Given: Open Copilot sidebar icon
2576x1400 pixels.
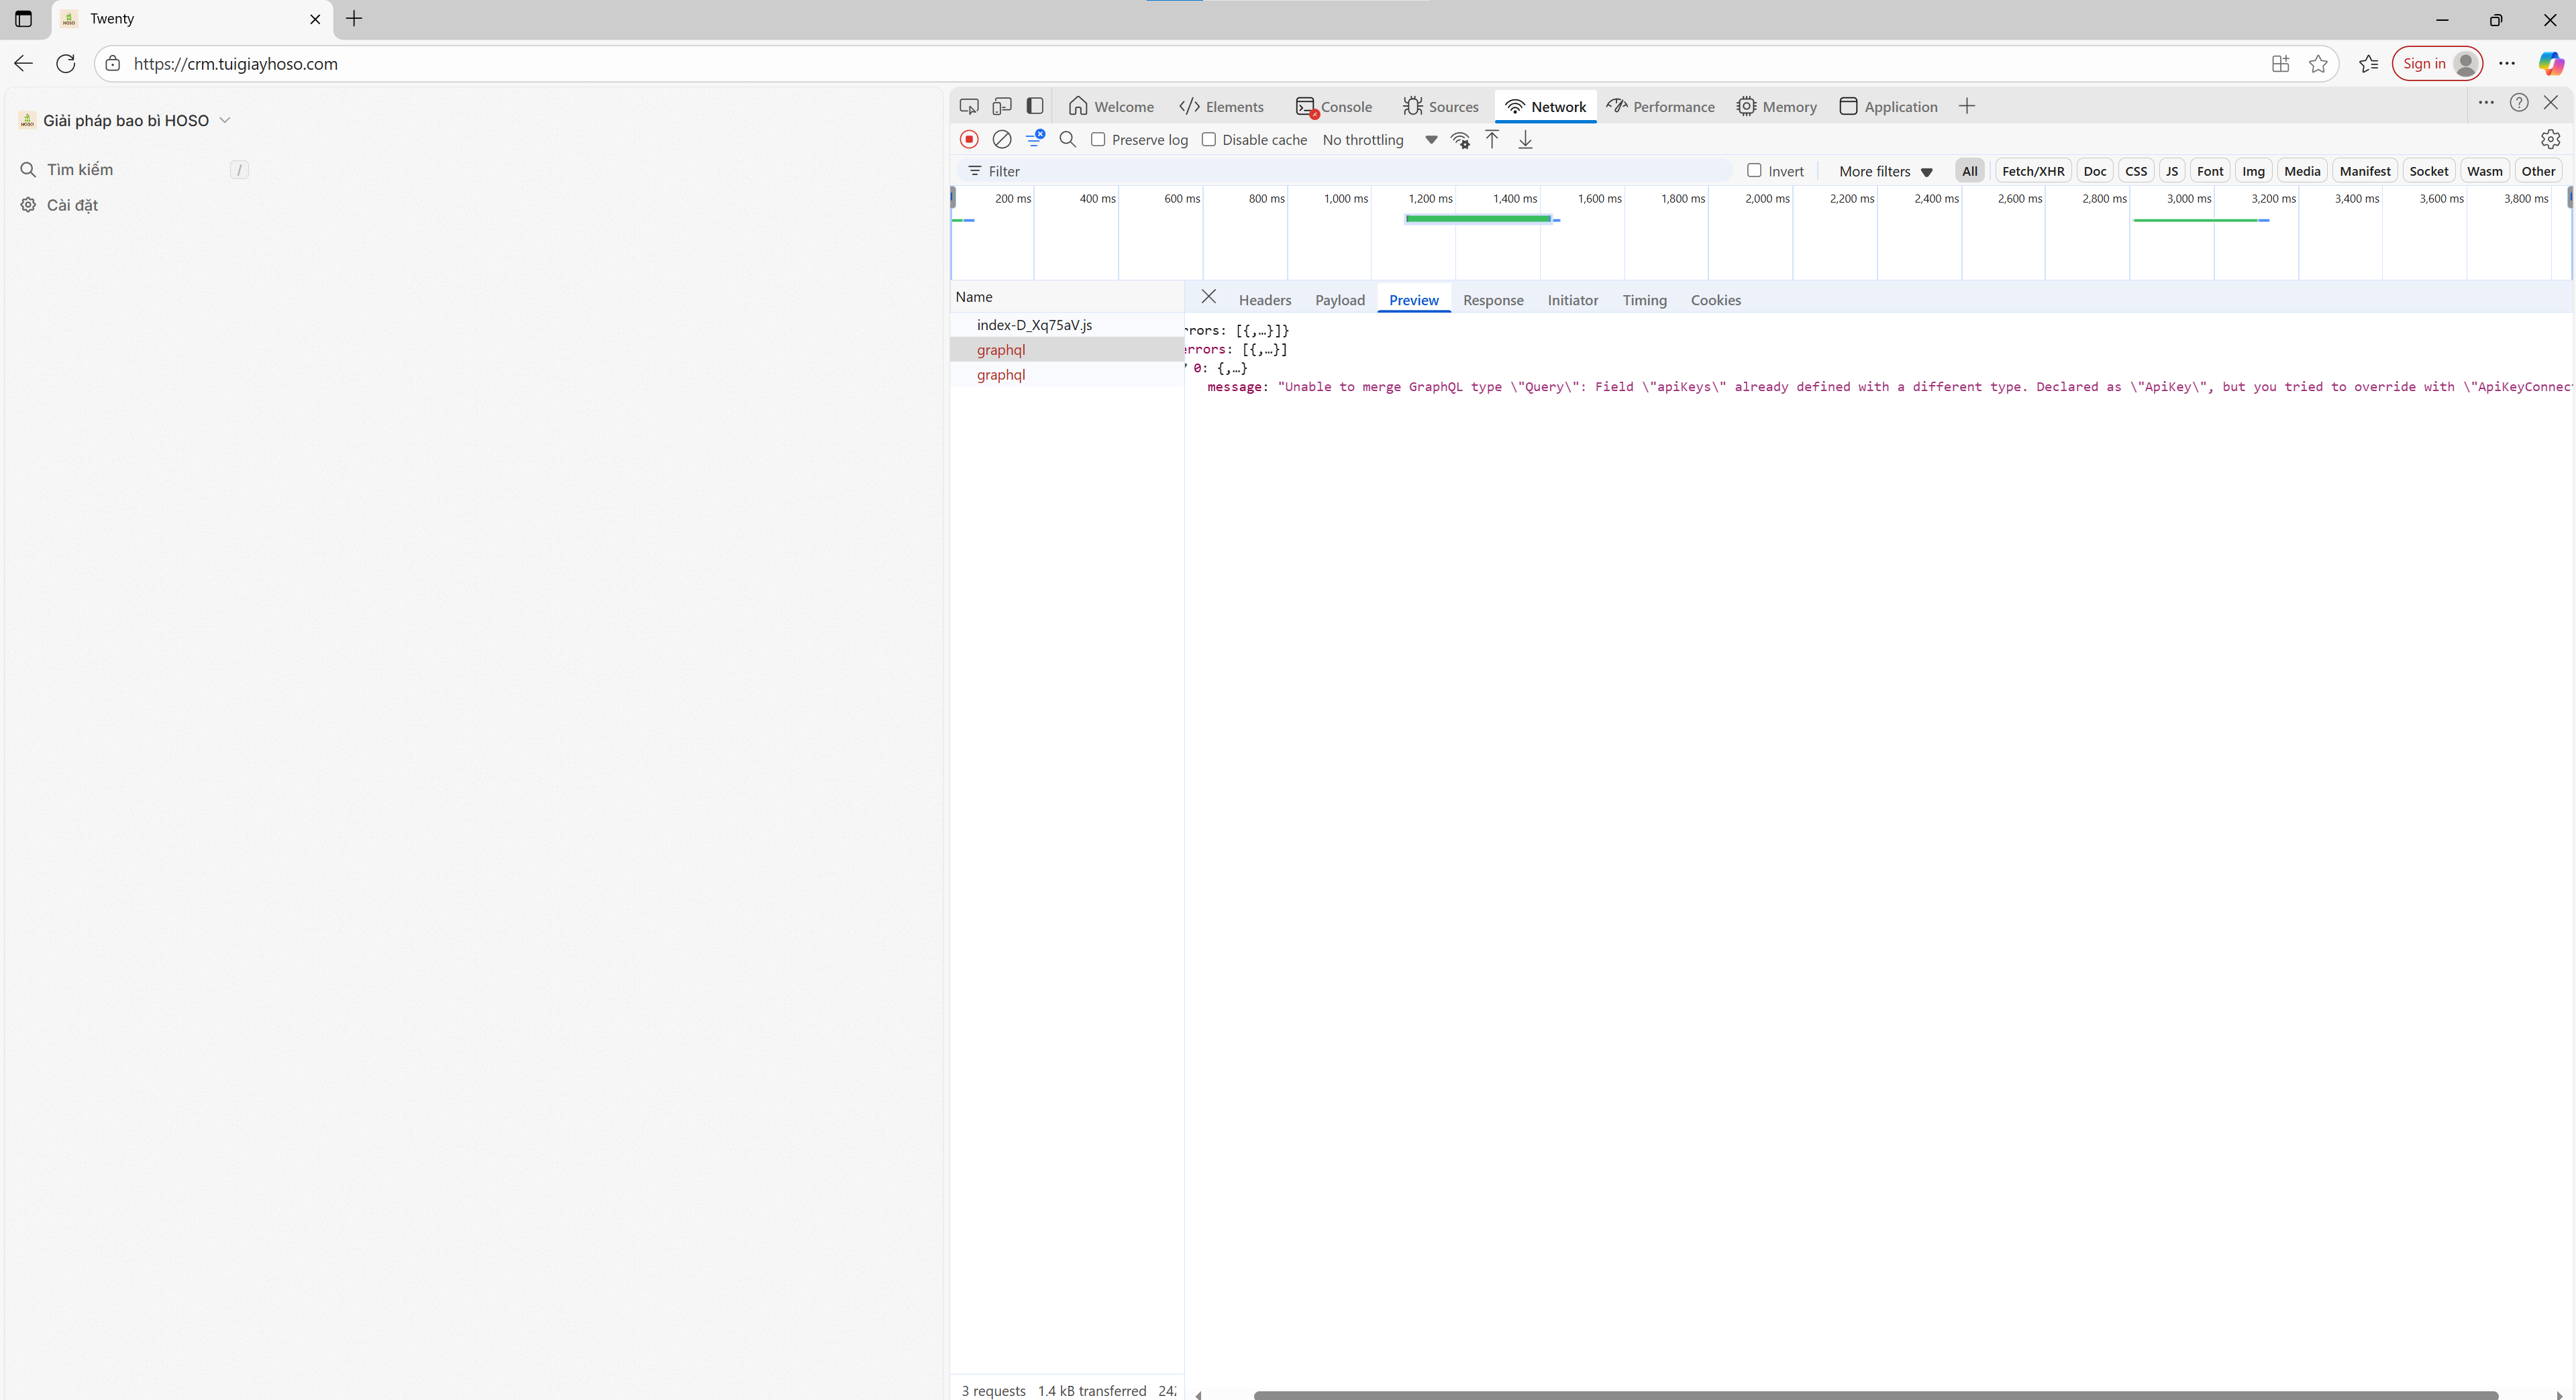Looking at the screenshot, I should coord(2551,63).
